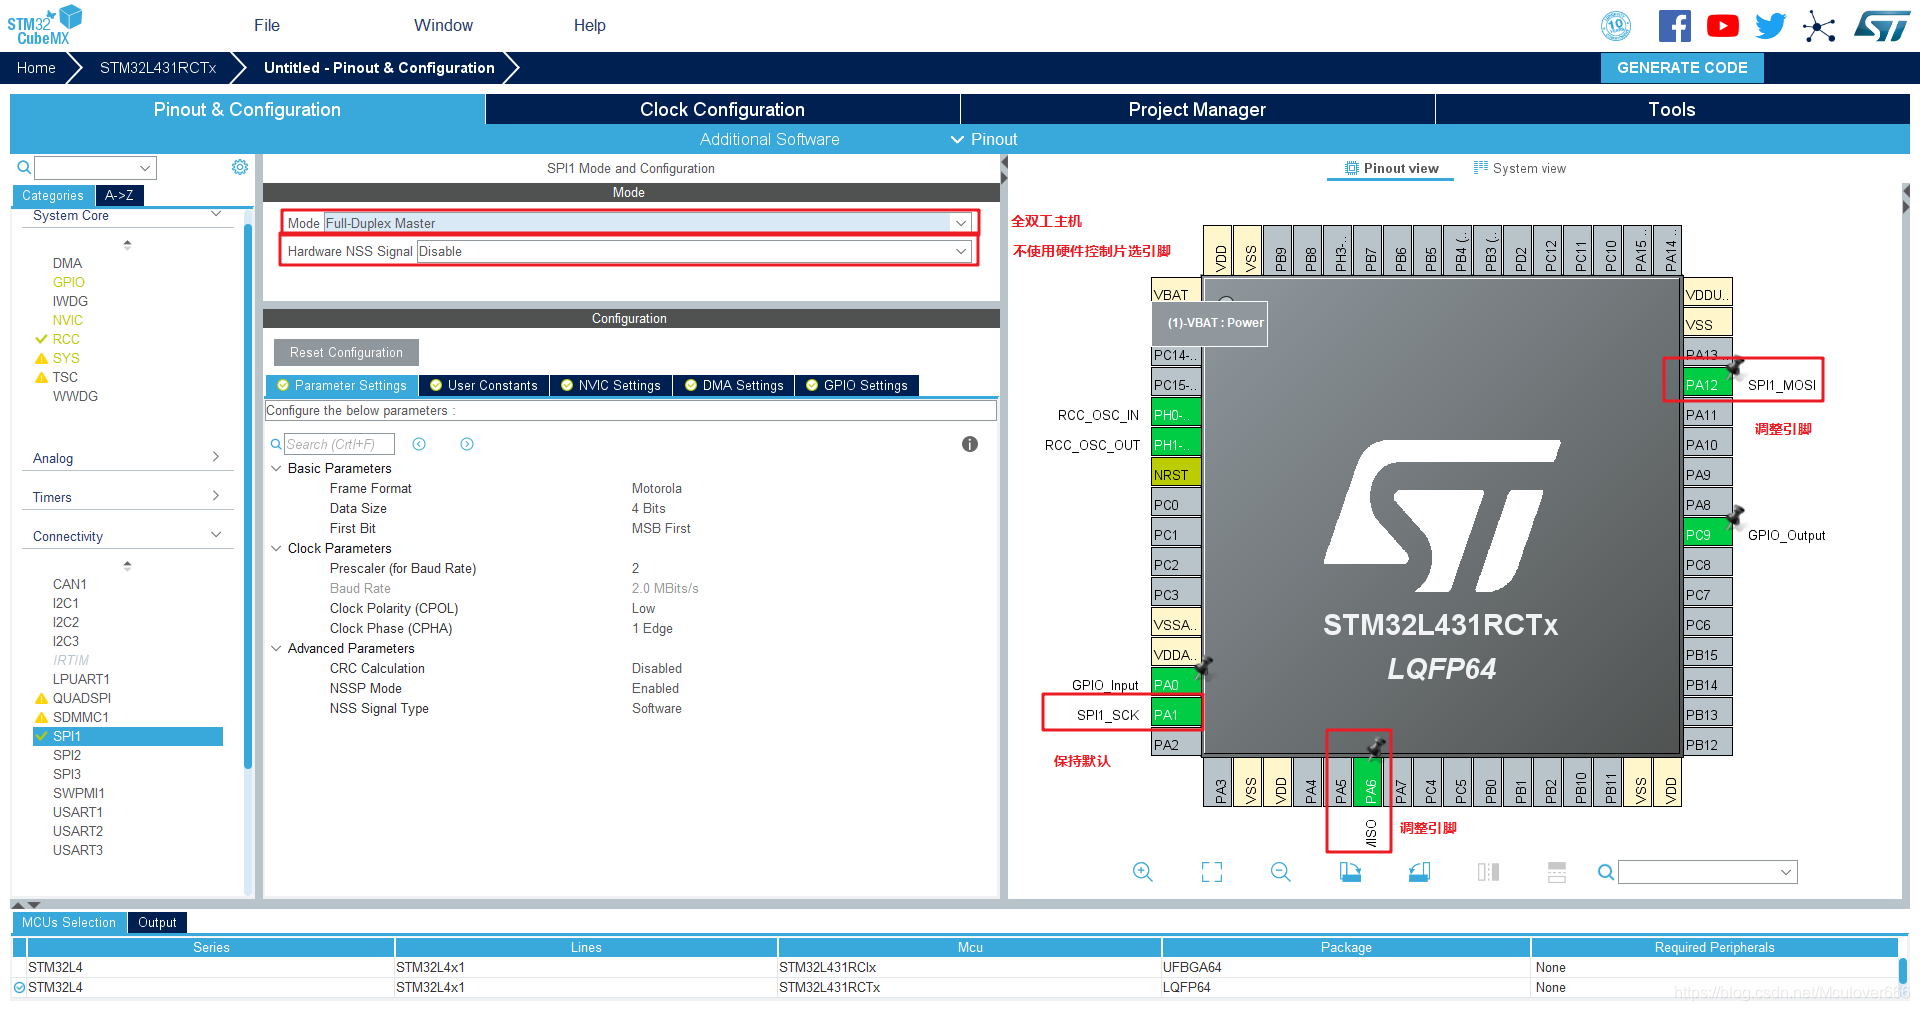1920x1011 pixels.
Task: Open the YouTube icon in the title bar
Action: pyautogui.click(x=1722, y=25)
